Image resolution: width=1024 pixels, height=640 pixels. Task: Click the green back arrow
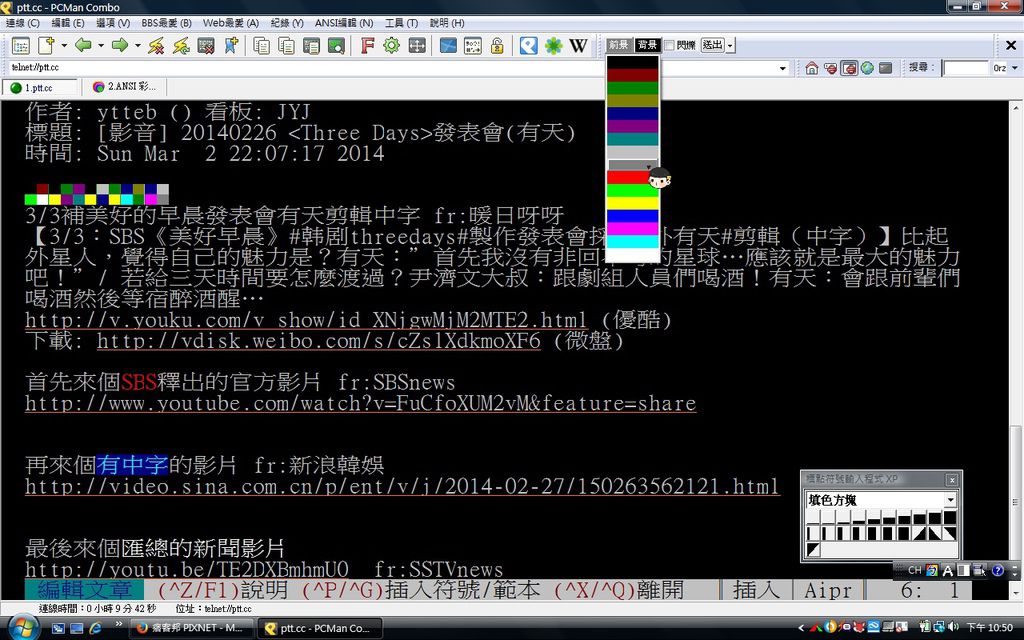coord(83,45)
